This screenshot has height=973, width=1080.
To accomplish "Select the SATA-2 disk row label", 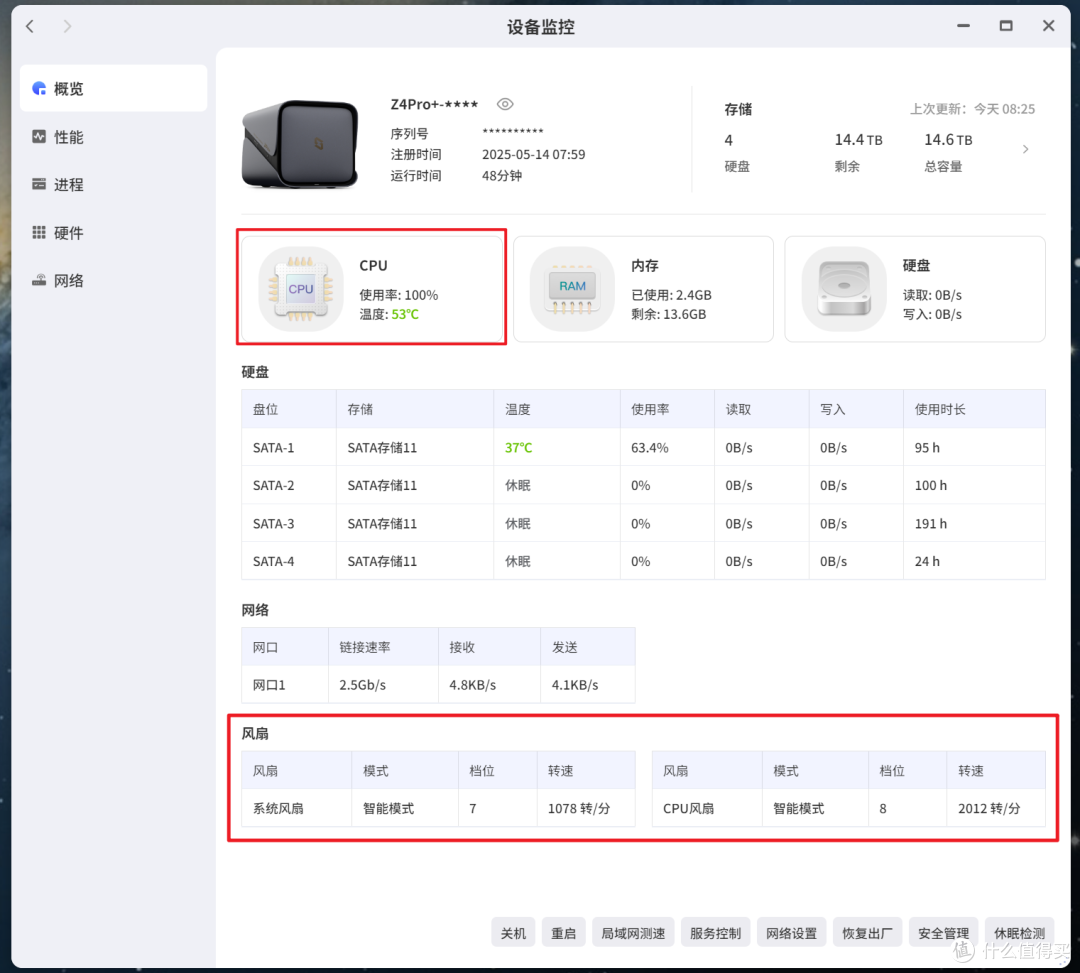I will tap(273, 485).
